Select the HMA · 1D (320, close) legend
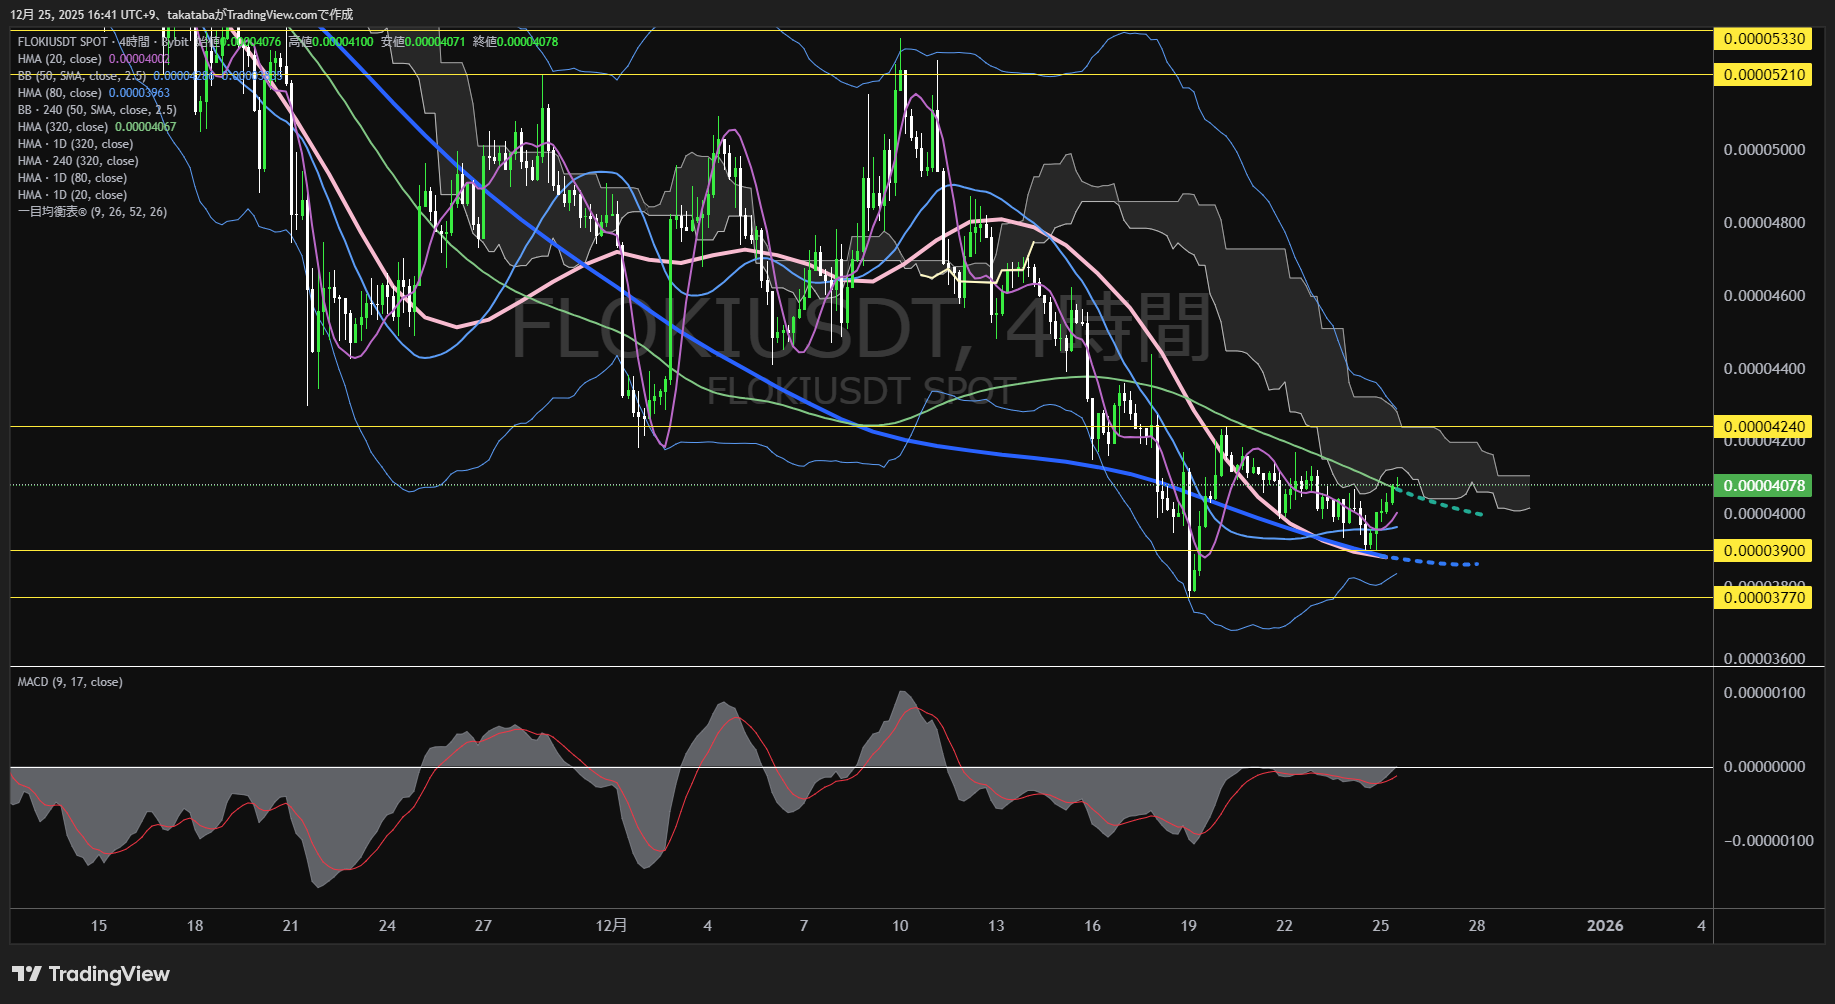The width and height of the screenshot is (1835, 1004). [x=75, y=144]
